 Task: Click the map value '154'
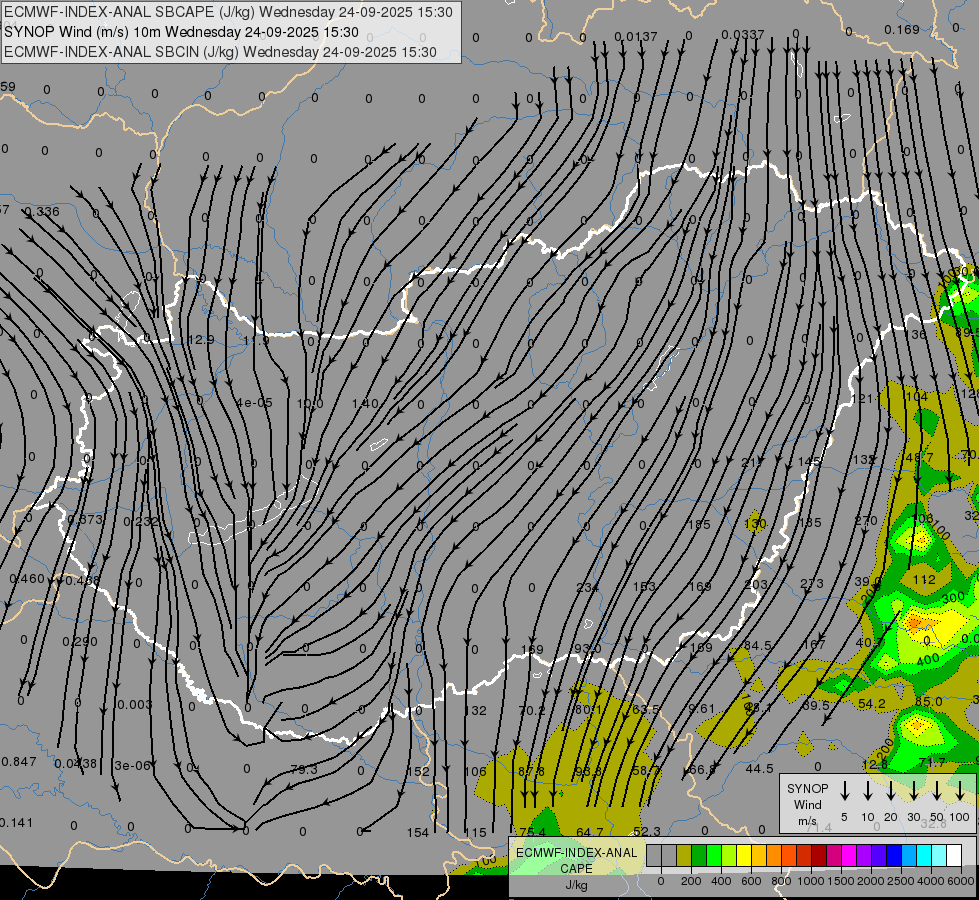[418, 832]
